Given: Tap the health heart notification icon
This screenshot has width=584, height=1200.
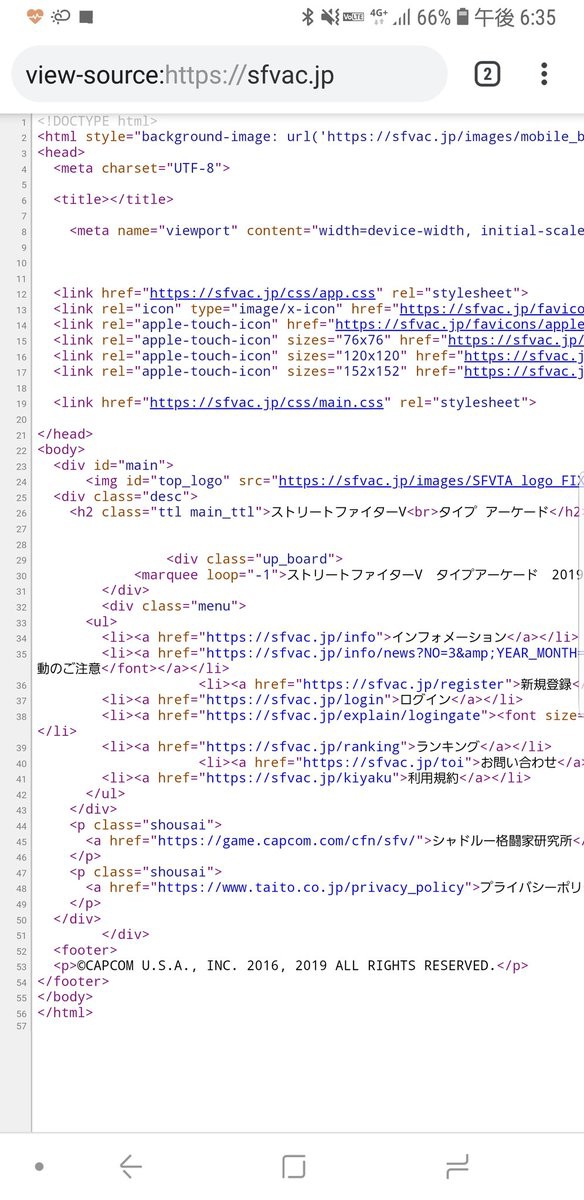Looking at the screenshot, I should coord(35,16).
